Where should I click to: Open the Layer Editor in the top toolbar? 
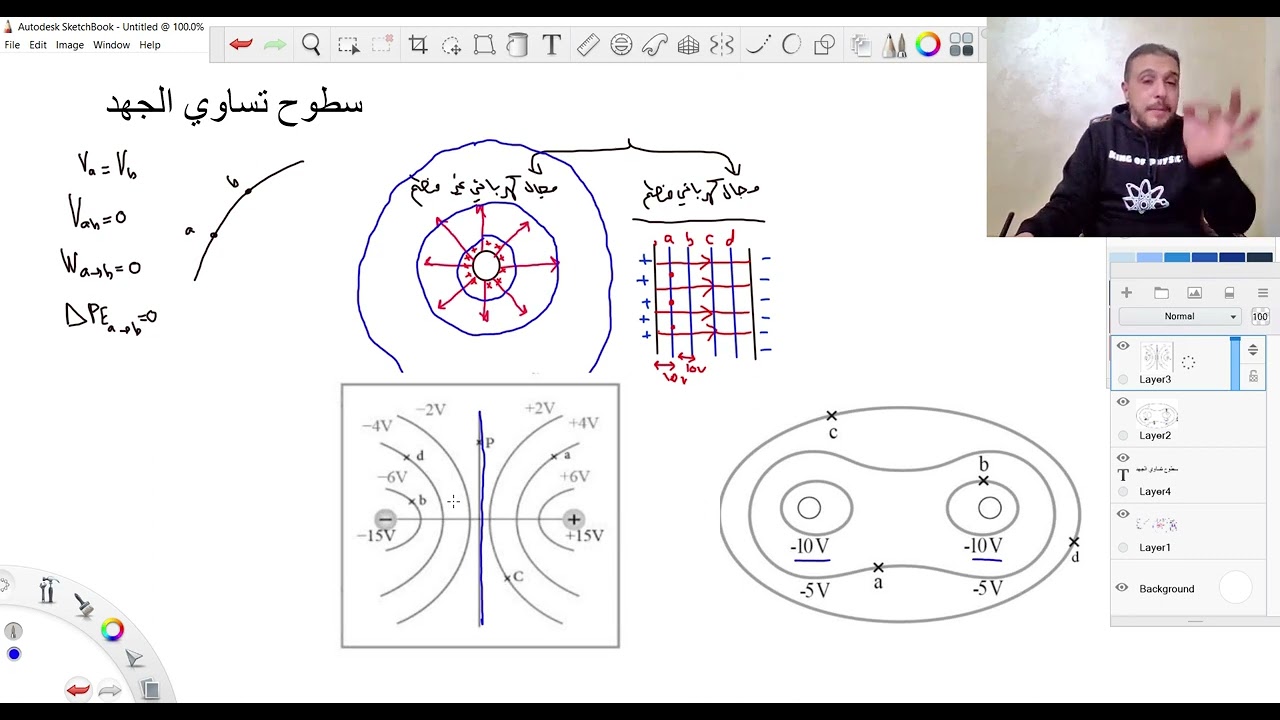click(x=861, y=45)
